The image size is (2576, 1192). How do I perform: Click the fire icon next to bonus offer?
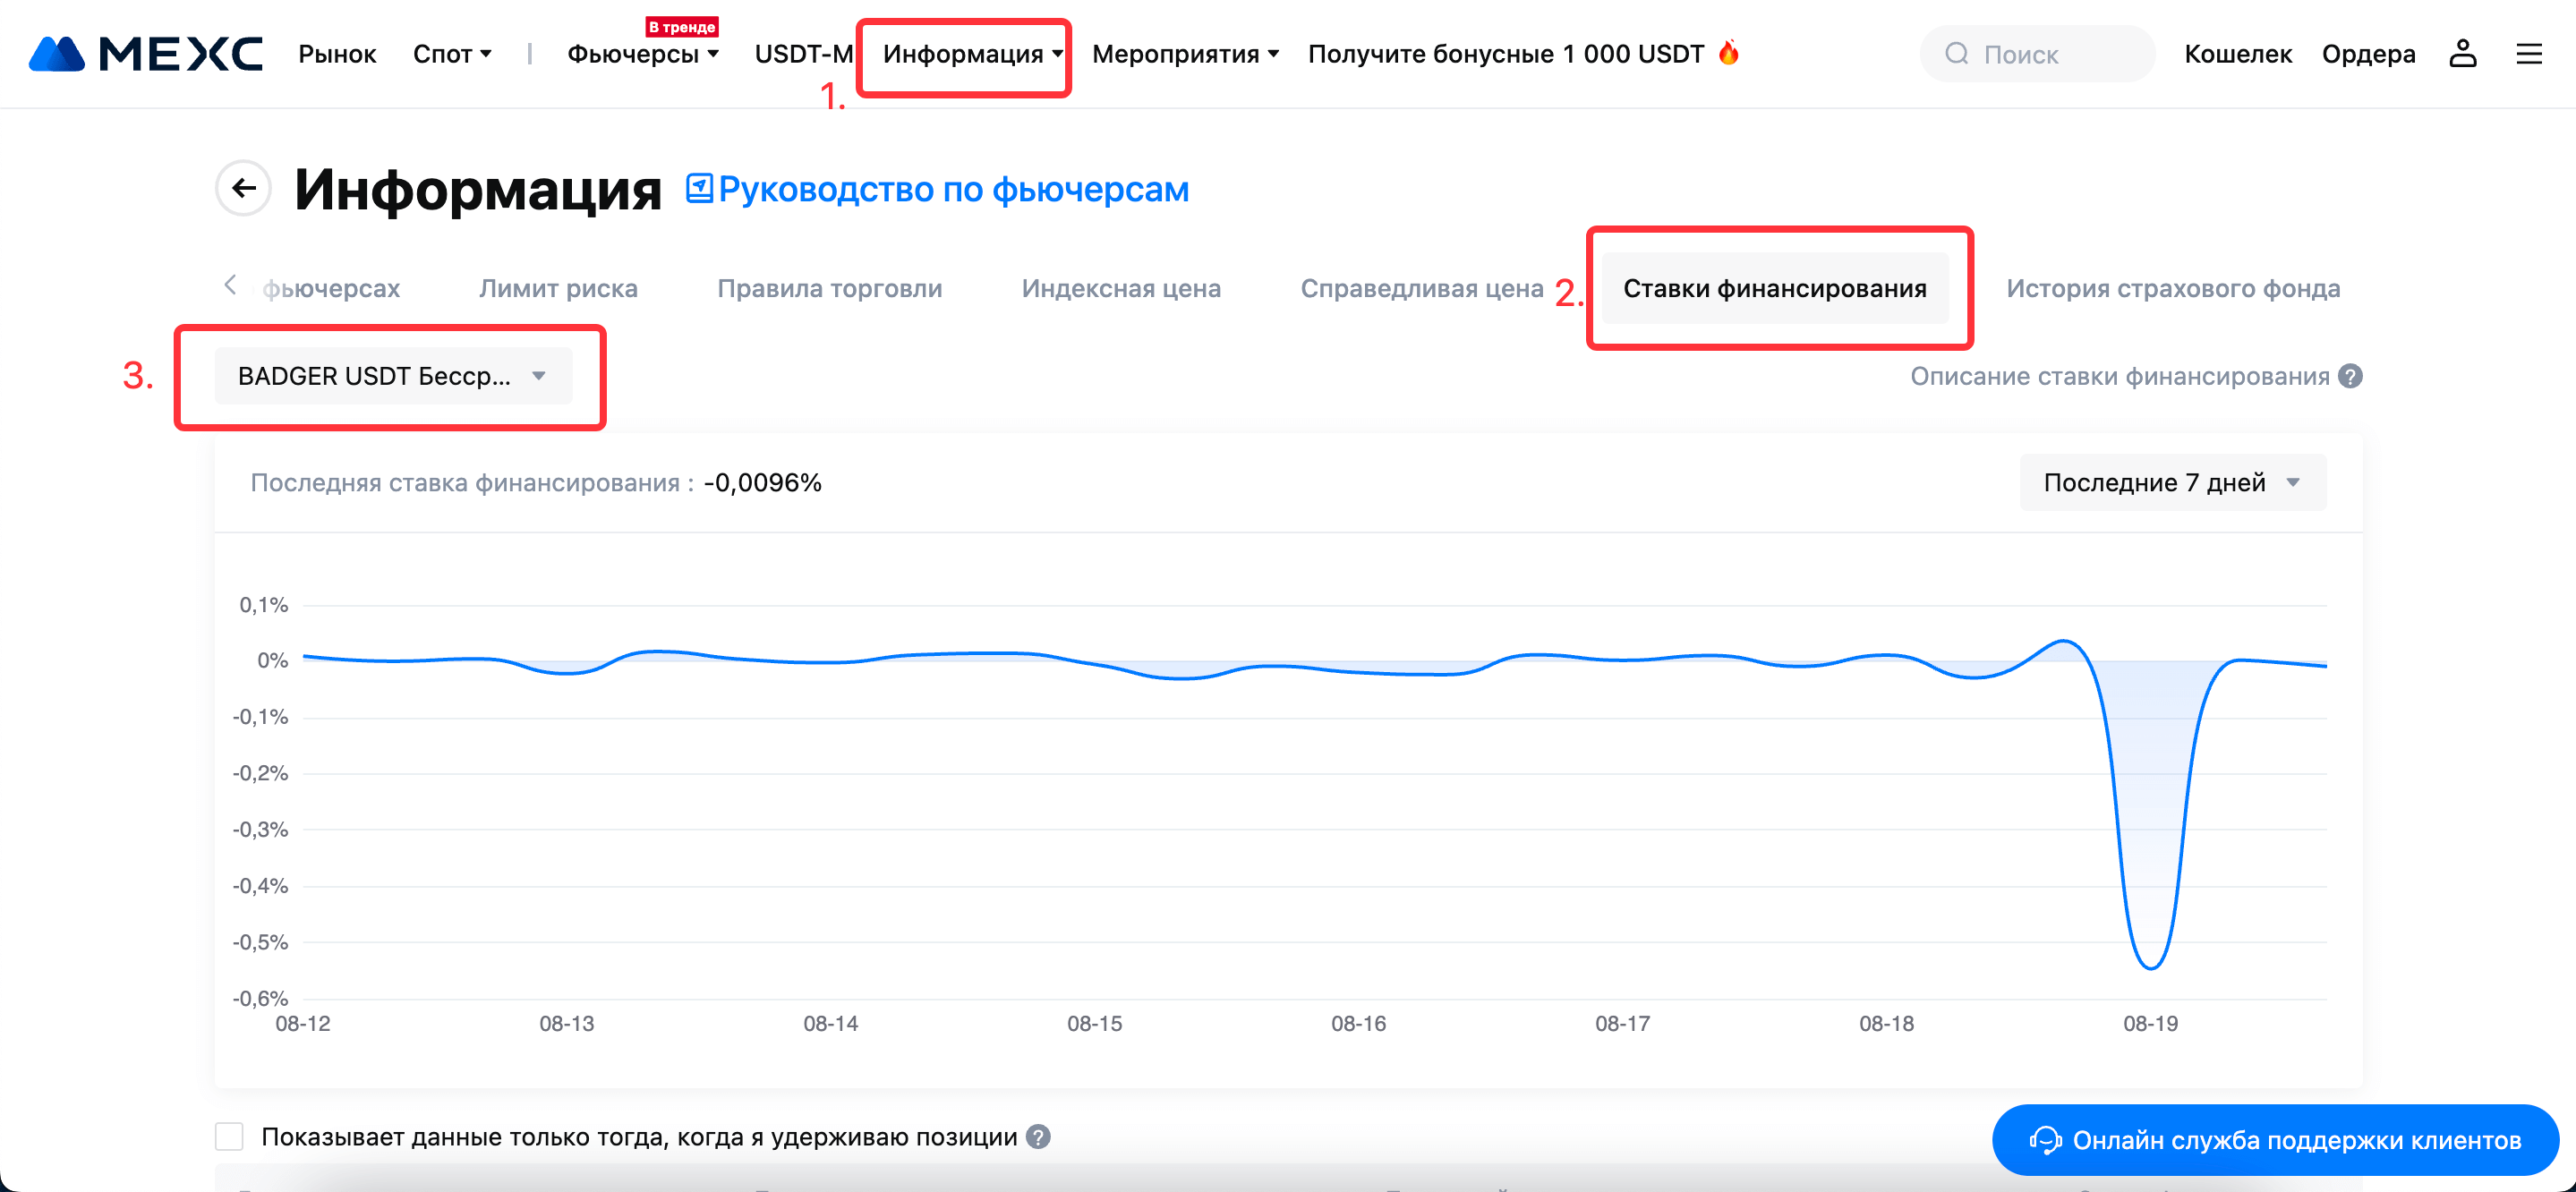pyautogui.click(x=1728, y=53)
